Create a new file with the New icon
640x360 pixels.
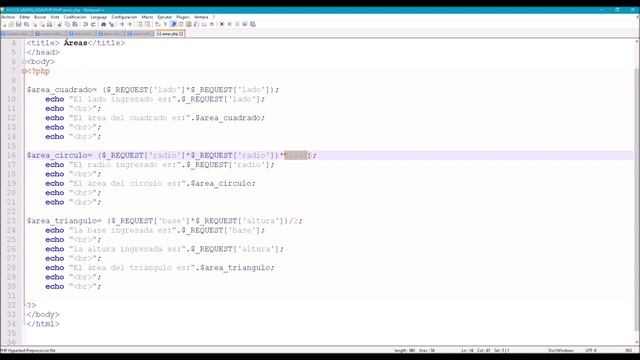click(x=4, y=24)
